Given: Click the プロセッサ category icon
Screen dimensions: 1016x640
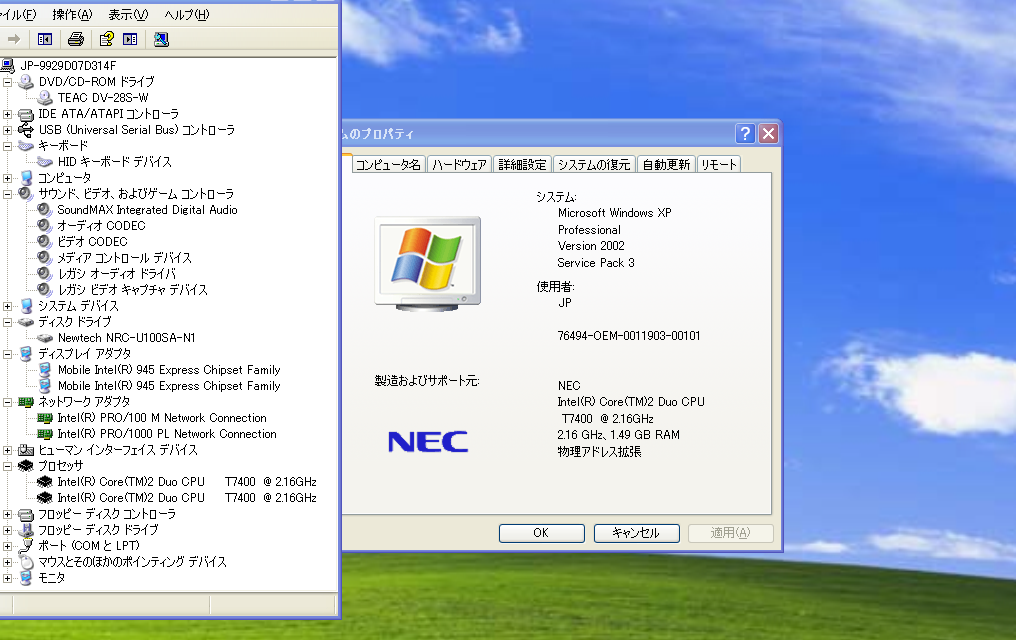Looking at the screenshot, I should (x=26, y=466).
